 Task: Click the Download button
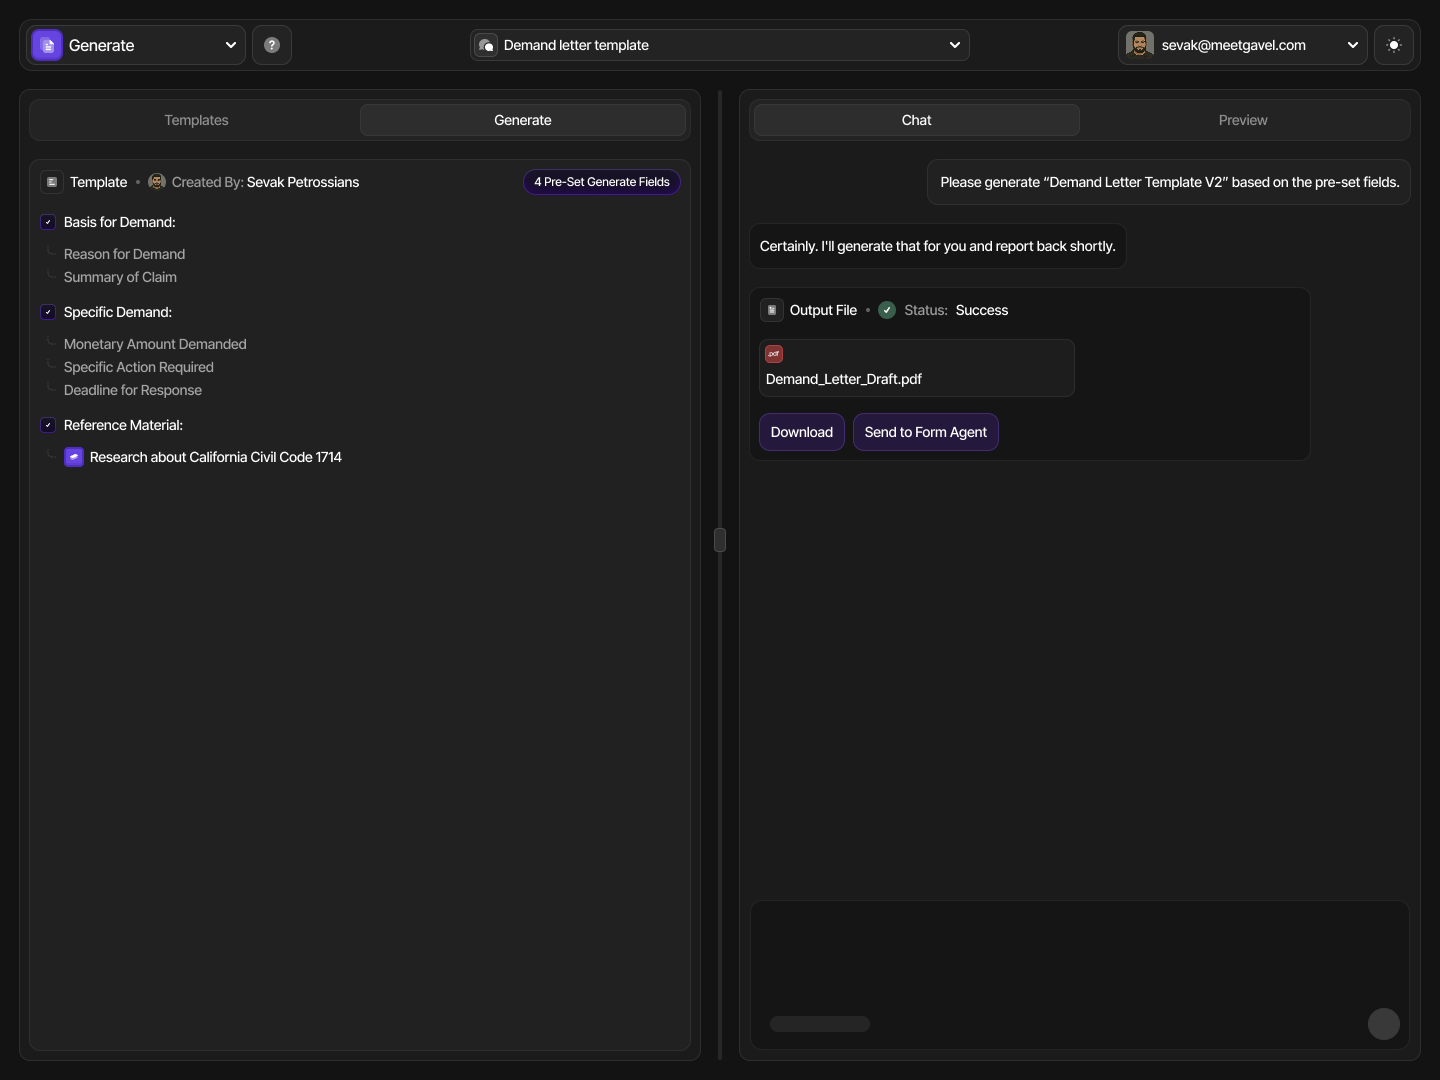point(801,432)
